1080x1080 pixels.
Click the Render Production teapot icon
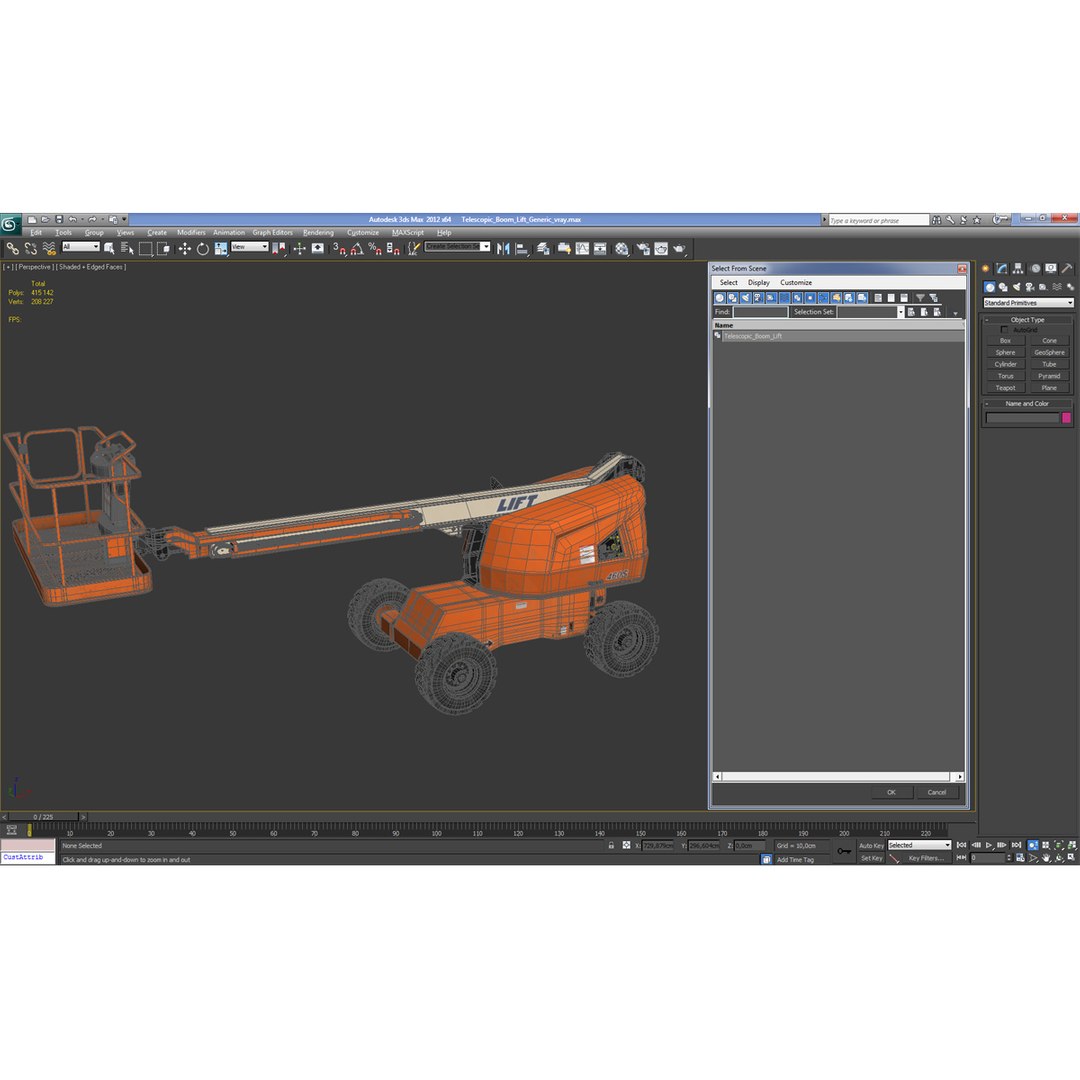[x=679, y=249]
